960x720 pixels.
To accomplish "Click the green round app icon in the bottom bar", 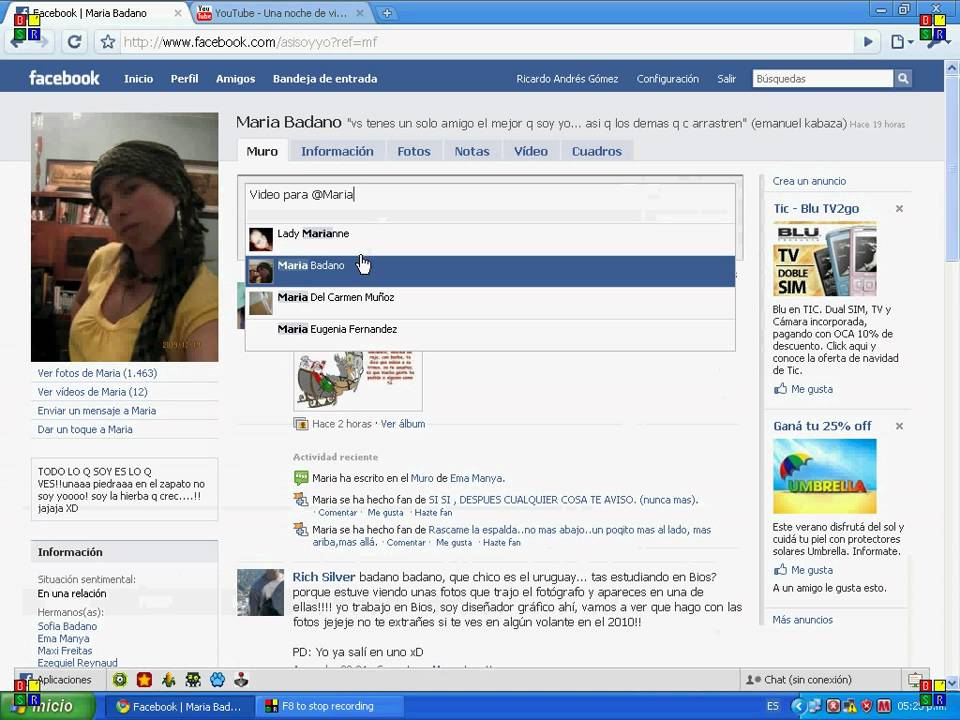I will (x=120, y=680).
